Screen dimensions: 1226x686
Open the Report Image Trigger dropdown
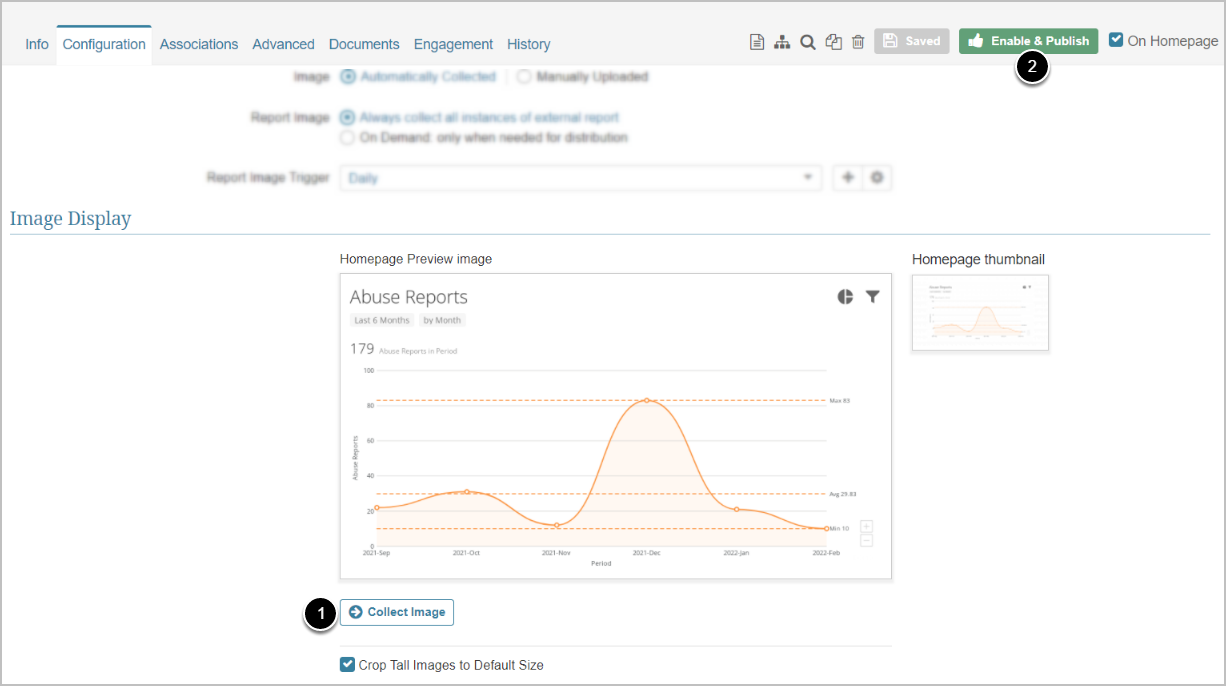(x=580, y=178)
